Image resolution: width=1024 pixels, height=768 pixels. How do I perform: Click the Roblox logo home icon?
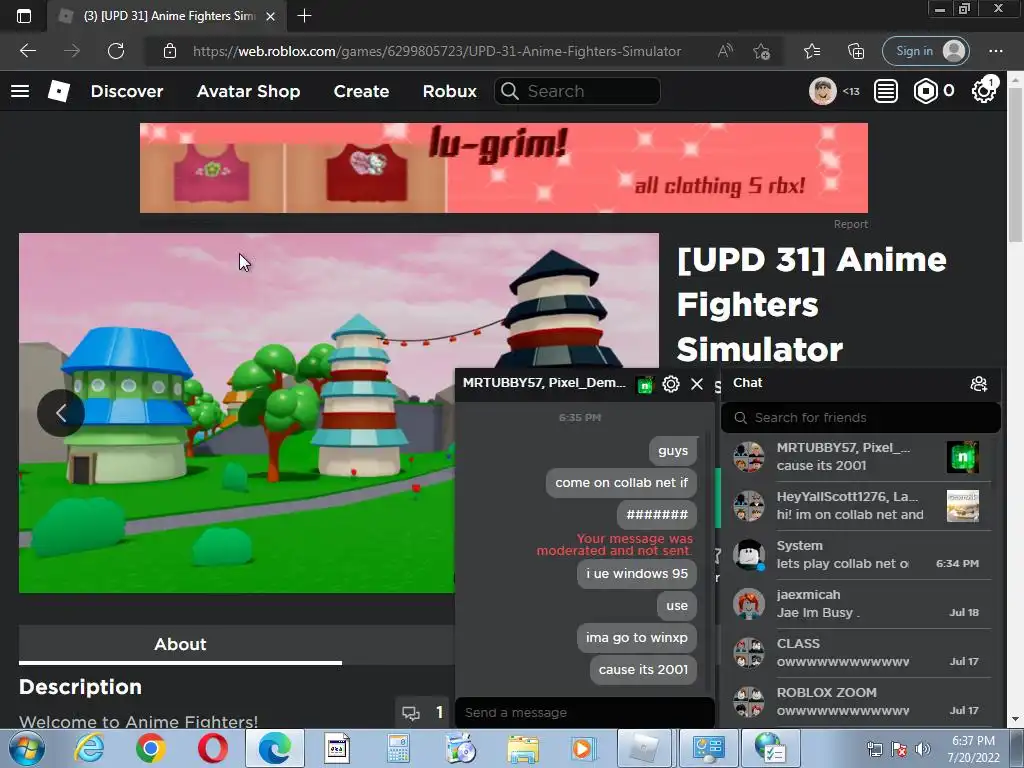[59, 91]
